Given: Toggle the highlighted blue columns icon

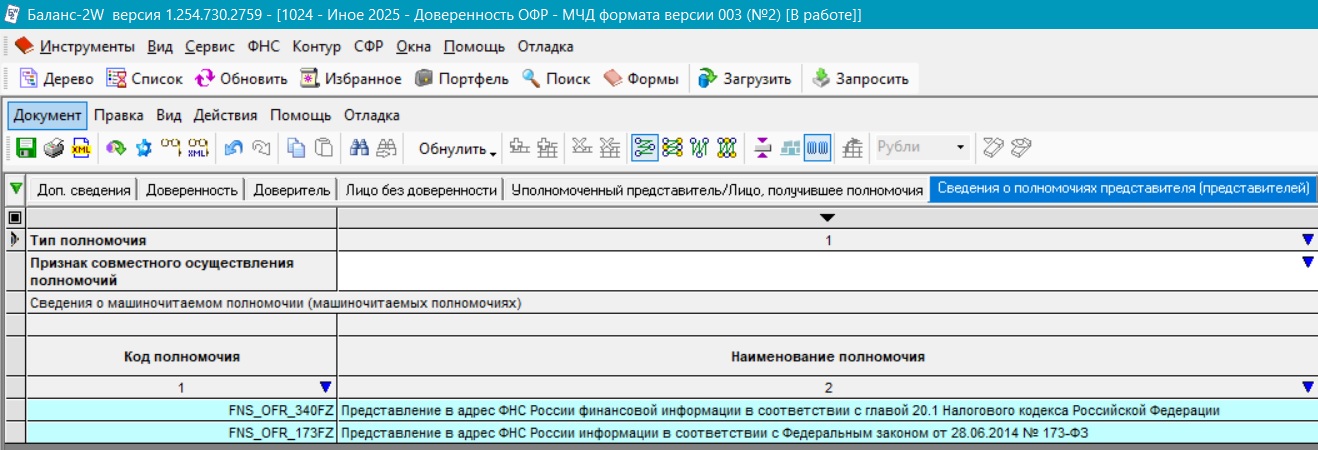Looking at the screenshot, I should 817,148.
